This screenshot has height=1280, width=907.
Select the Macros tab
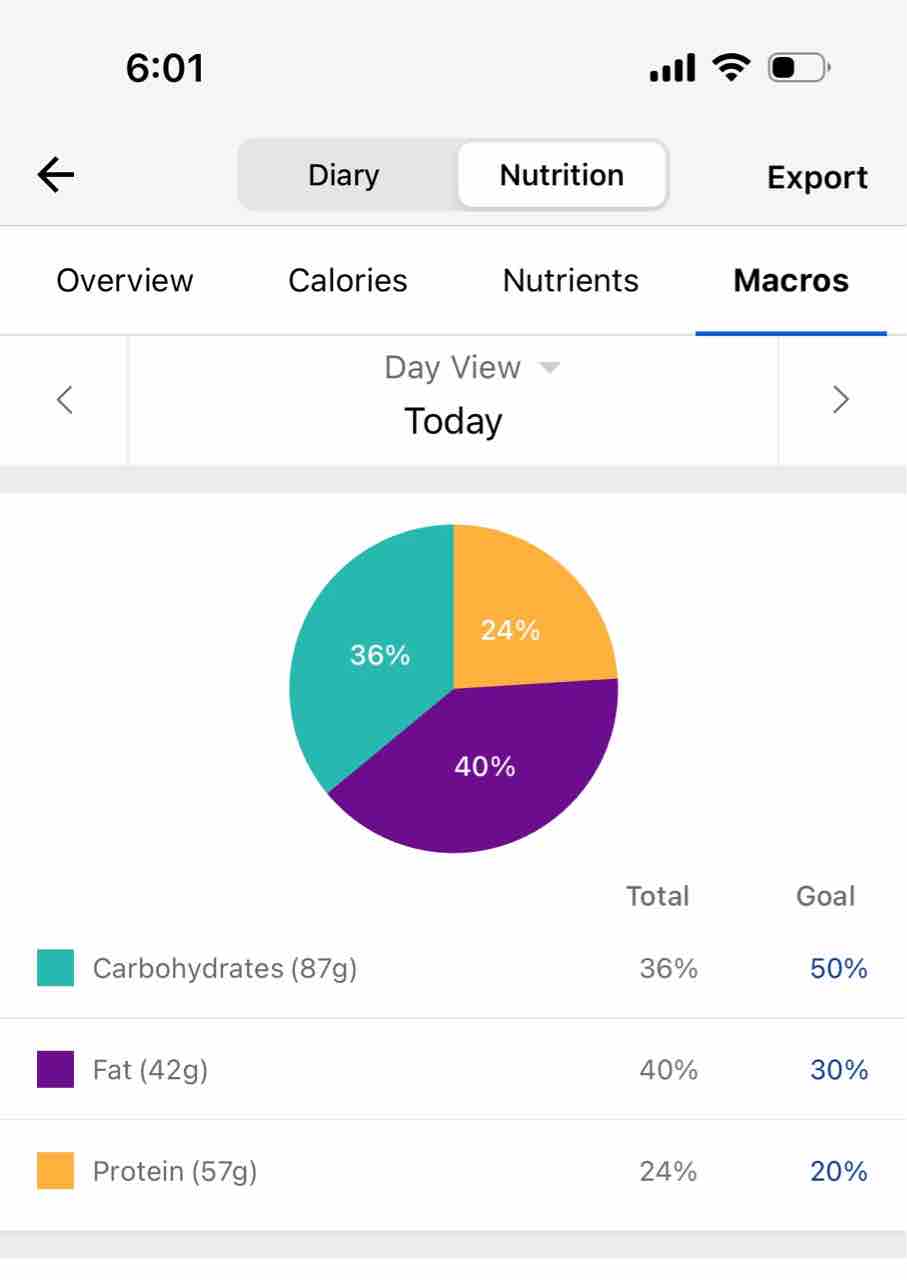(791, 281)
